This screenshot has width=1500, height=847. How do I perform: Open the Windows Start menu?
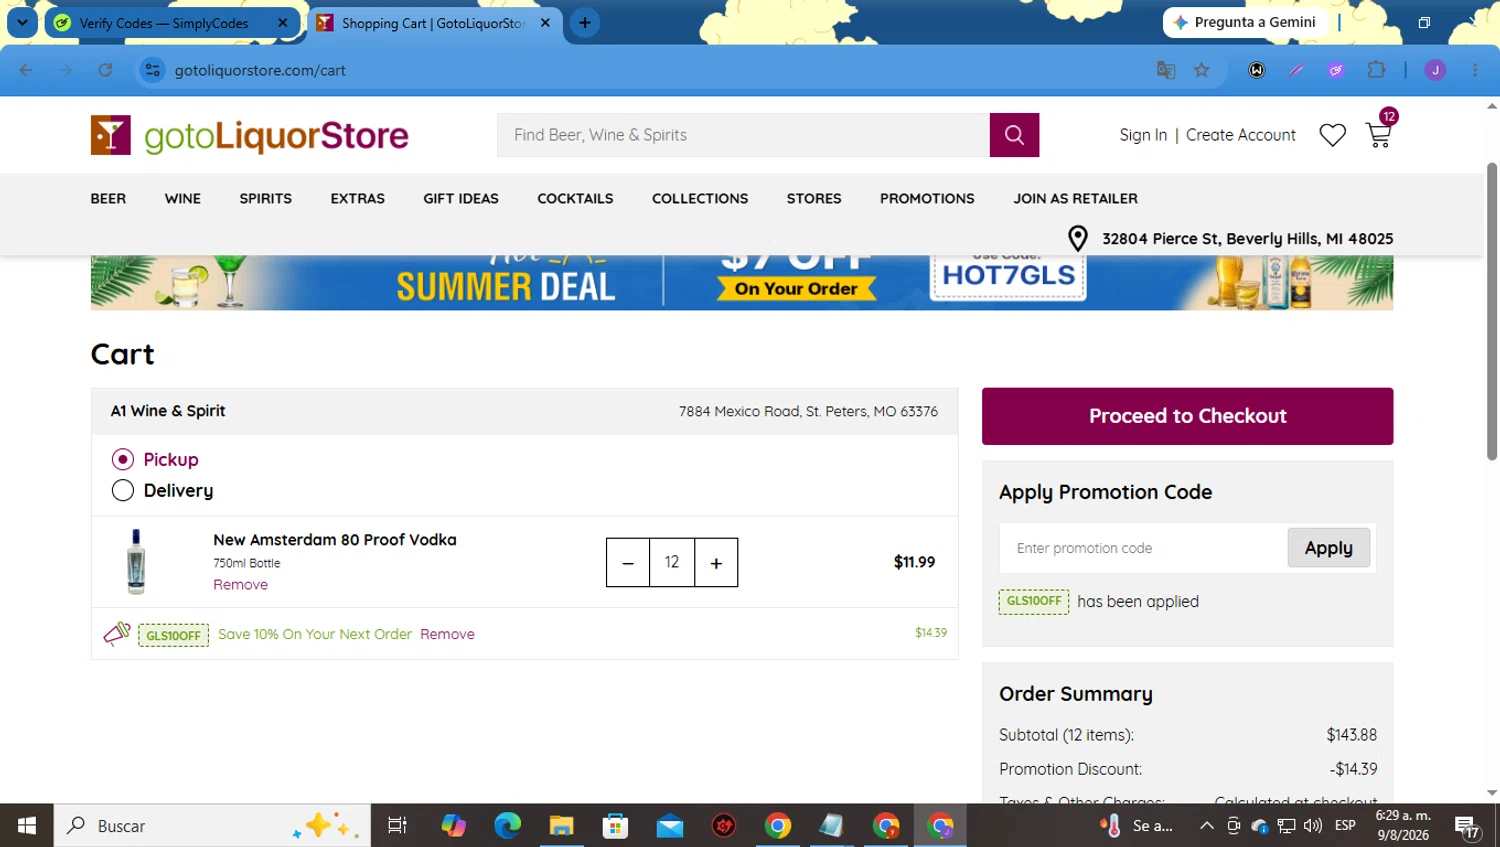[x=27, y=826]
